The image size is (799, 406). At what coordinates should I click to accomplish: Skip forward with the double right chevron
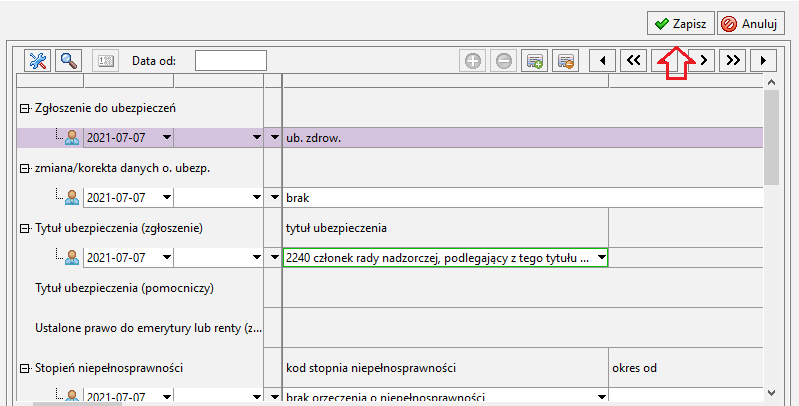[x=733, y=61]
